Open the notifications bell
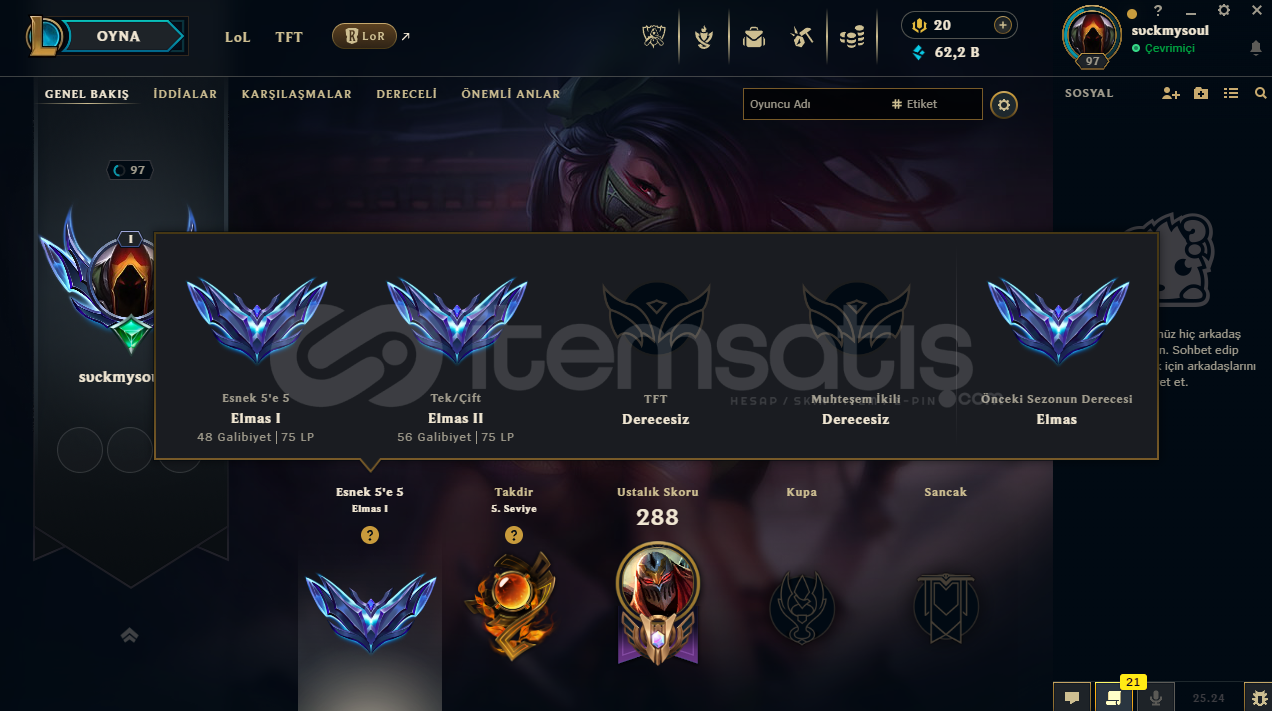 tap(1256, 48)
